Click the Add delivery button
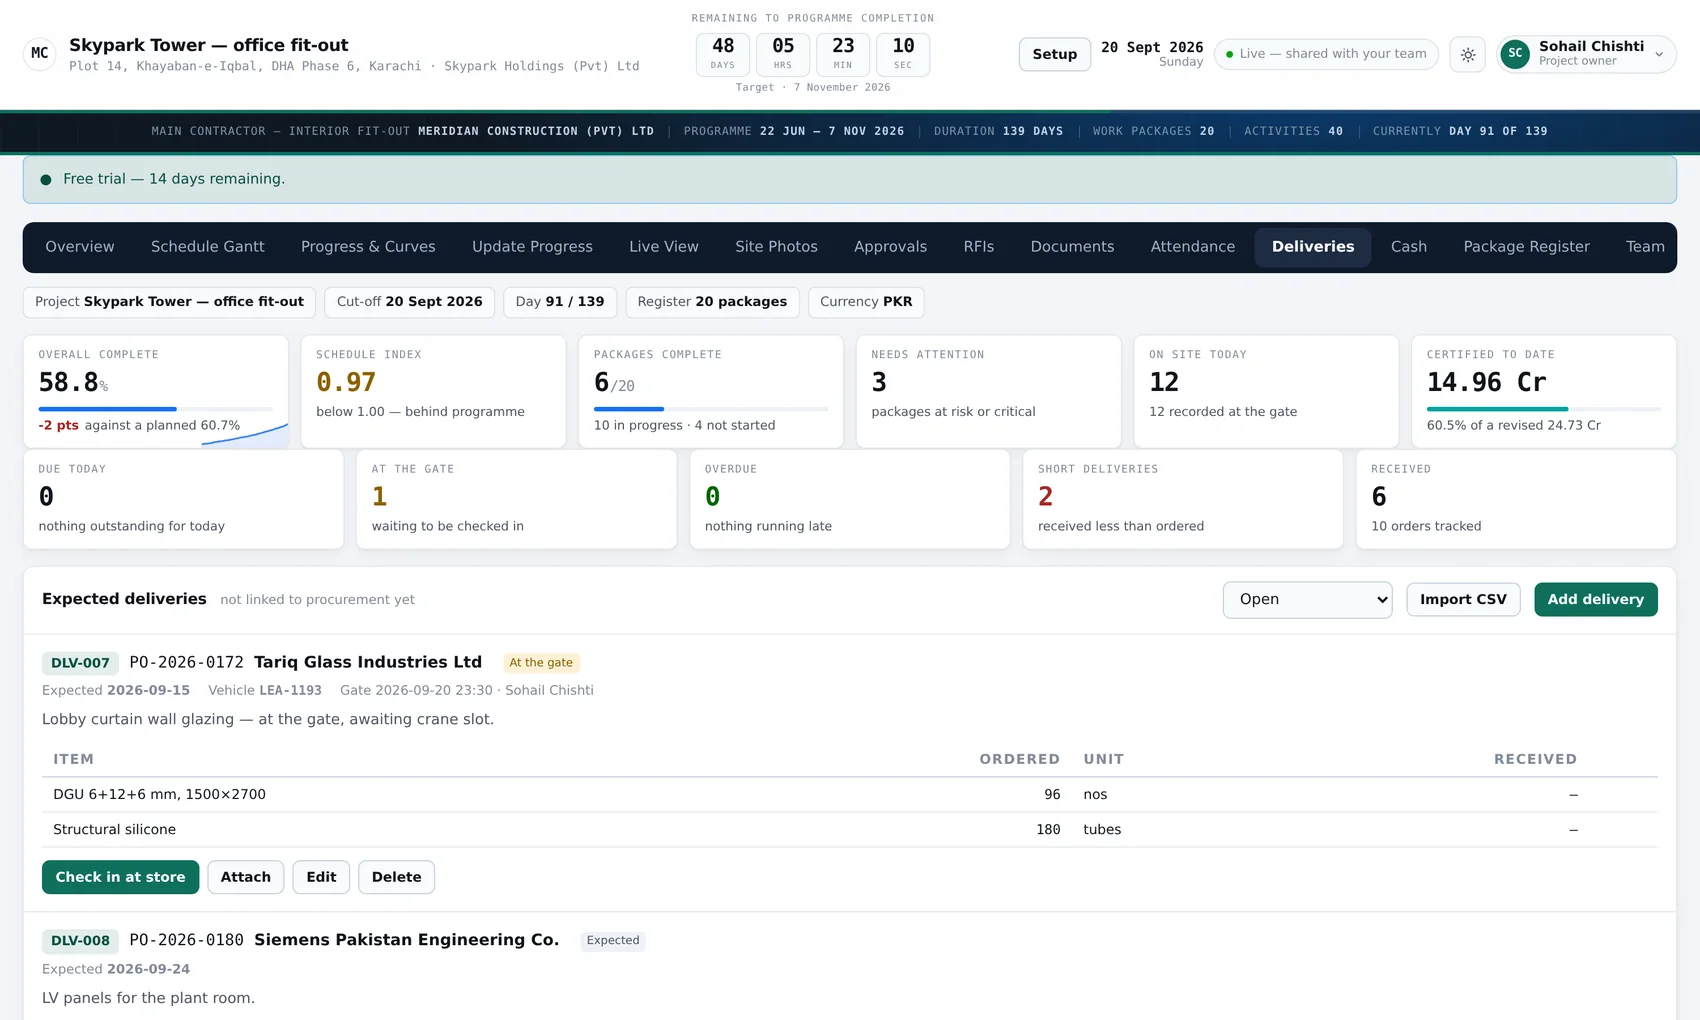The height and width of the screenshot is (1020, 1700). pos(1596,600)
